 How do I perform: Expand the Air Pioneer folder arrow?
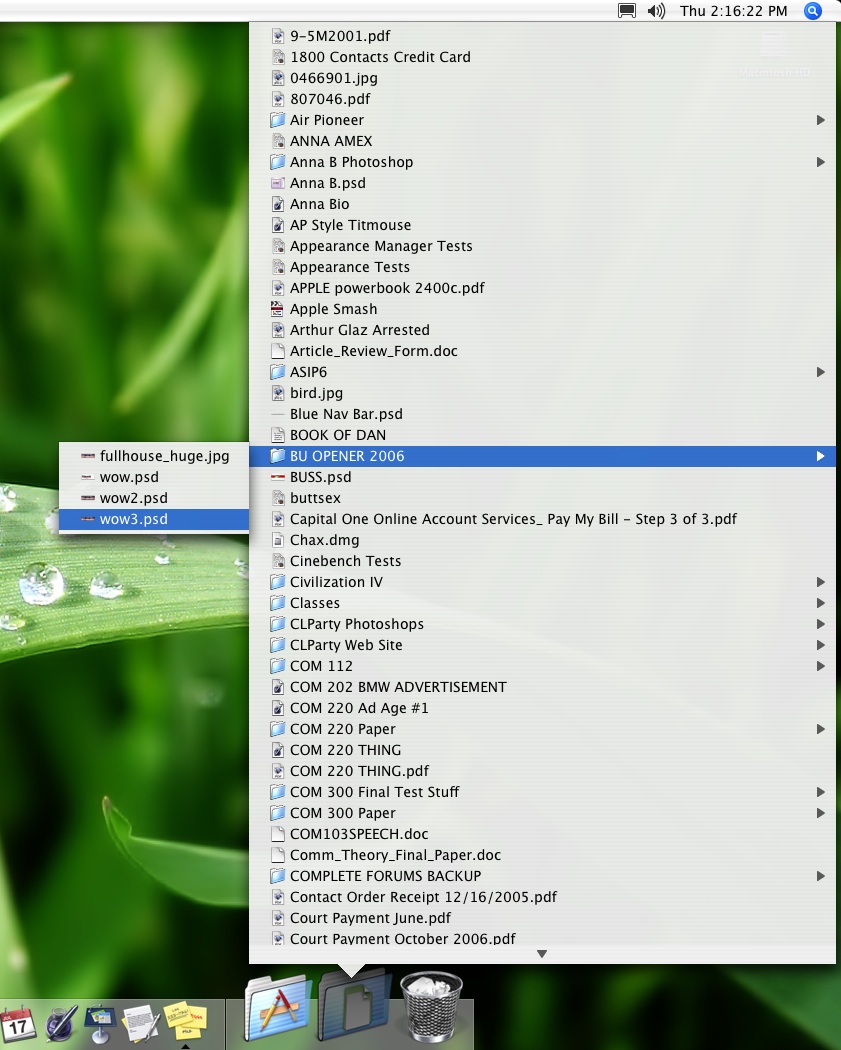tap(820, 121)
